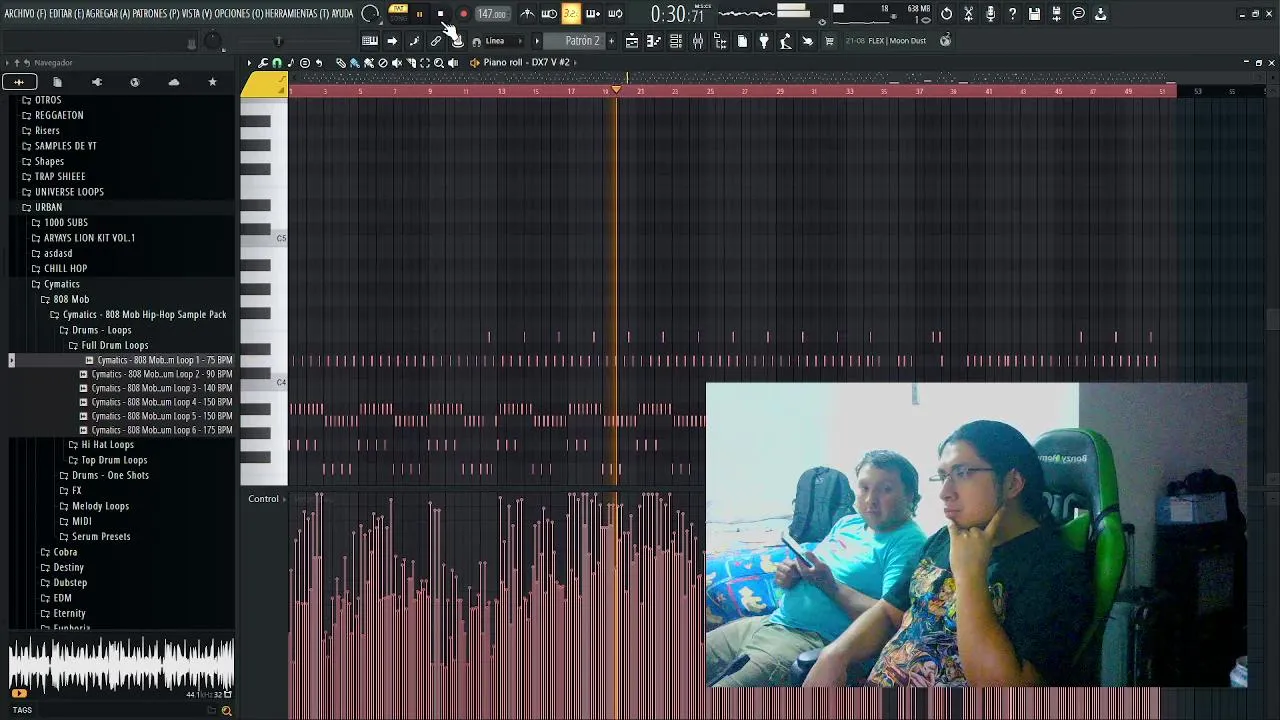Image resolution: width=1280 pixels, height=720 pixels.
Task: Select the piano roll draw pencil tool
Action: [340, 62]
